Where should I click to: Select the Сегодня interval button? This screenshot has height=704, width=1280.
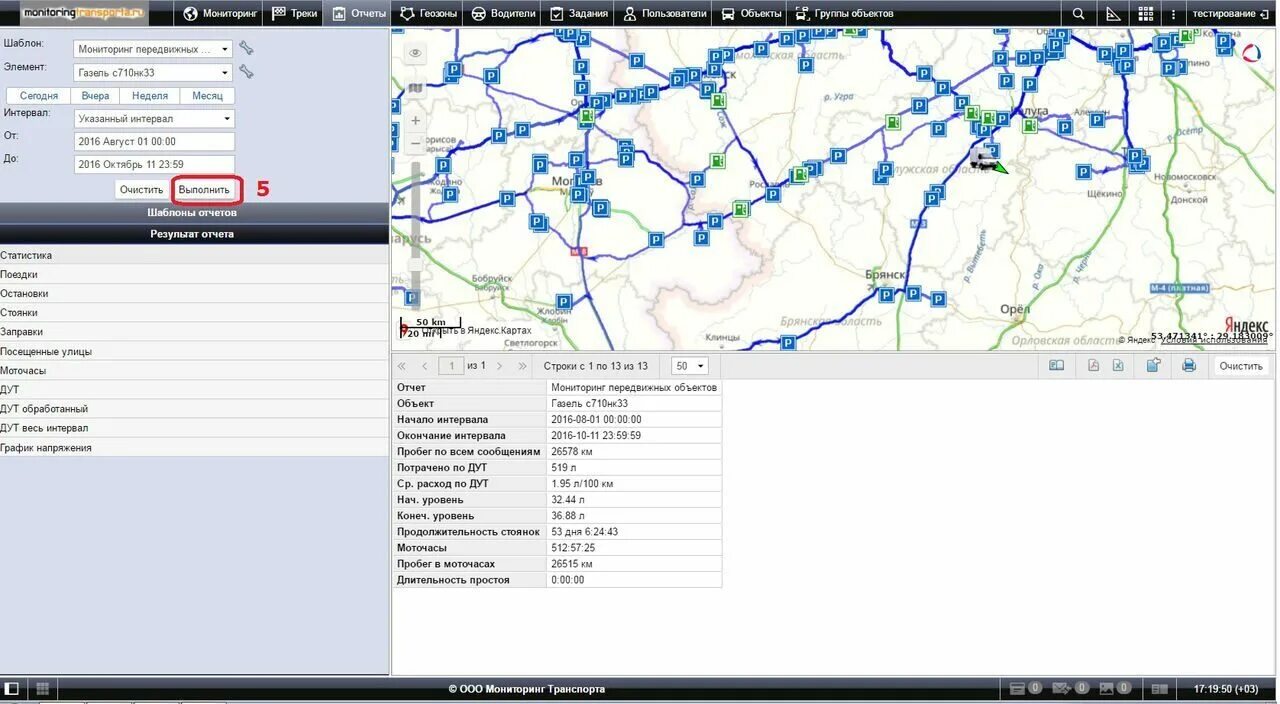[39, 96]
